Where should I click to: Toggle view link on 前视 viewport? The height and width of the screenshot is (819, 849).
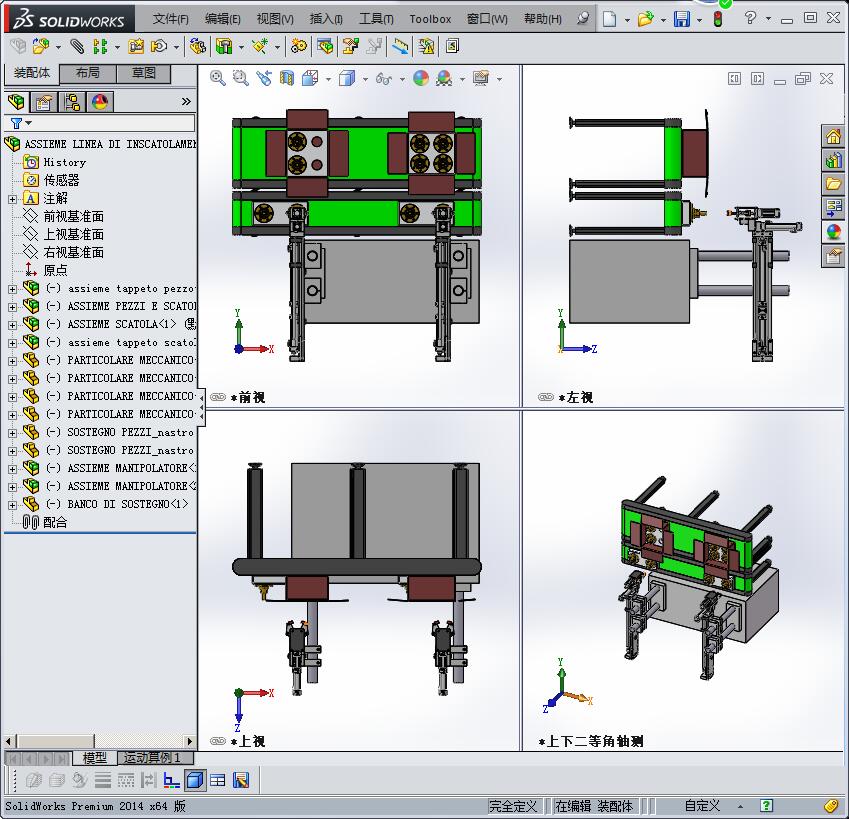[x=218, y=397]
